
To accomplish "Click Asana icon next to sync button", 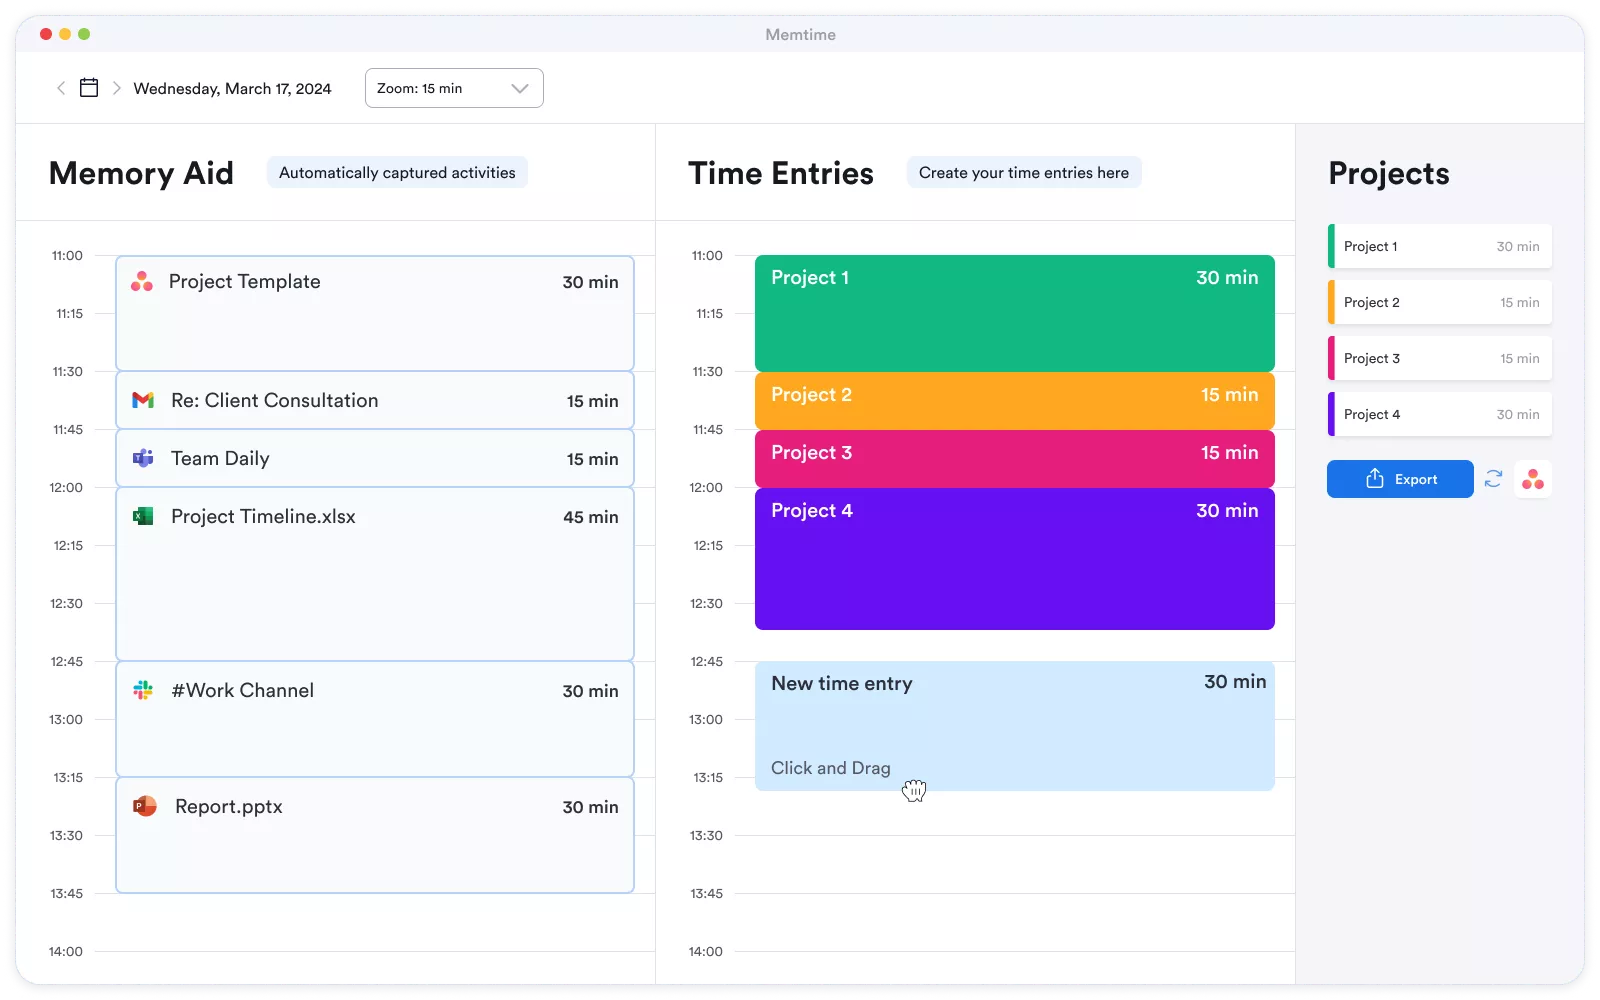I will tap(1533, 479).
